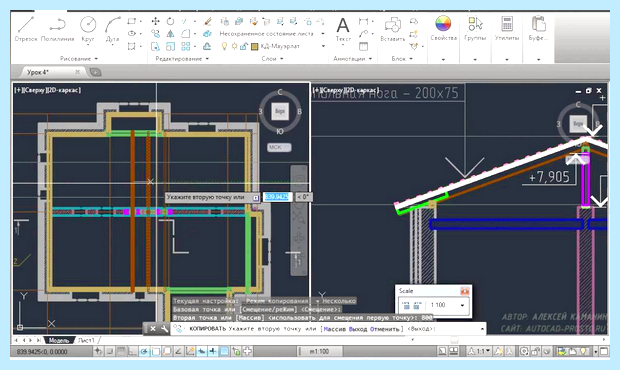Close the command line with X button
The image size is (620, 370).
[153, 328]
